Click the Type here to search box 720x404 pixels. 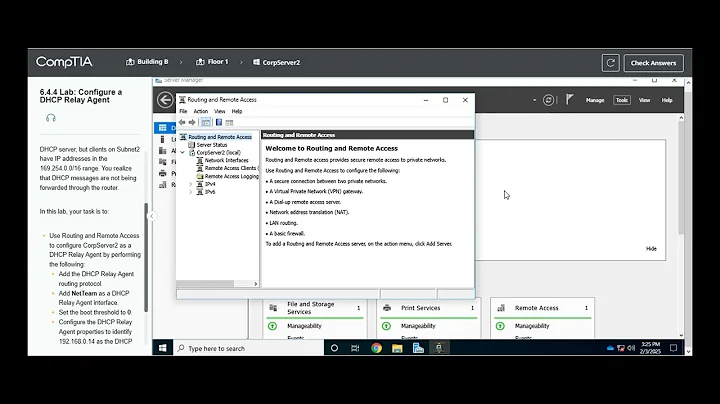248,348
